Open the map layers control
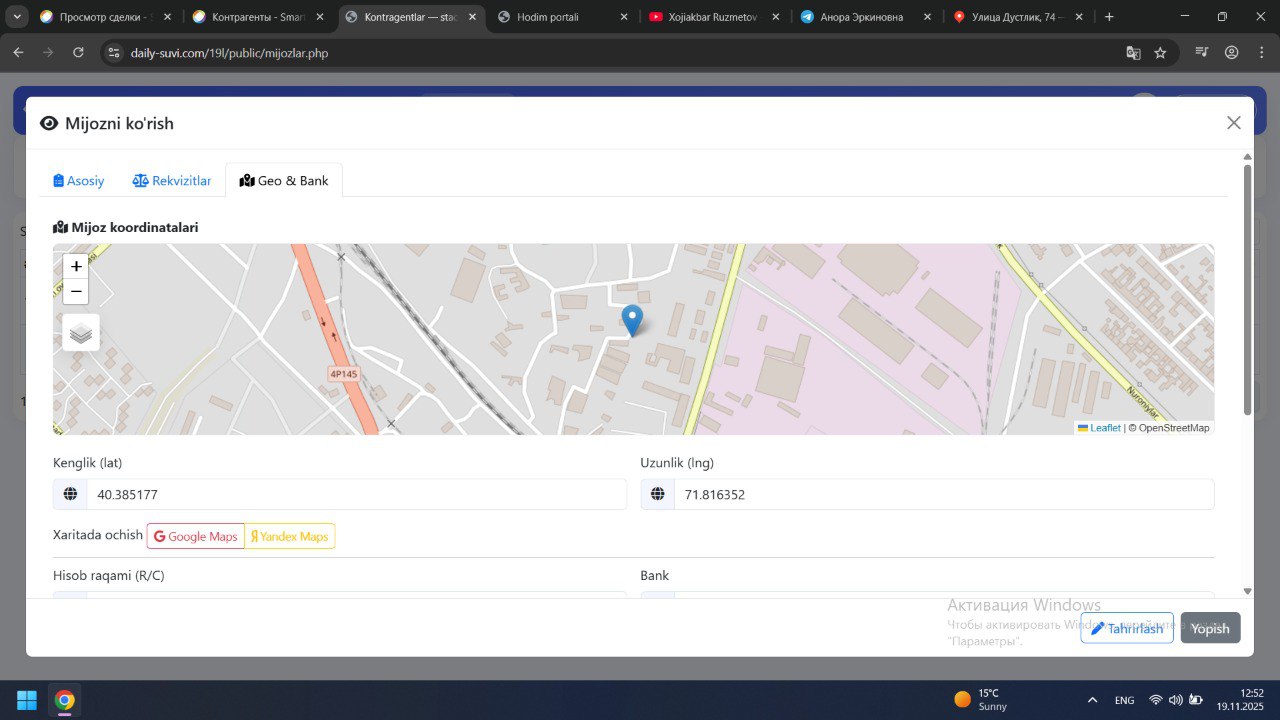Viewport: 1280px width, 720px height. pyautogui.click(x=81, y=333)
